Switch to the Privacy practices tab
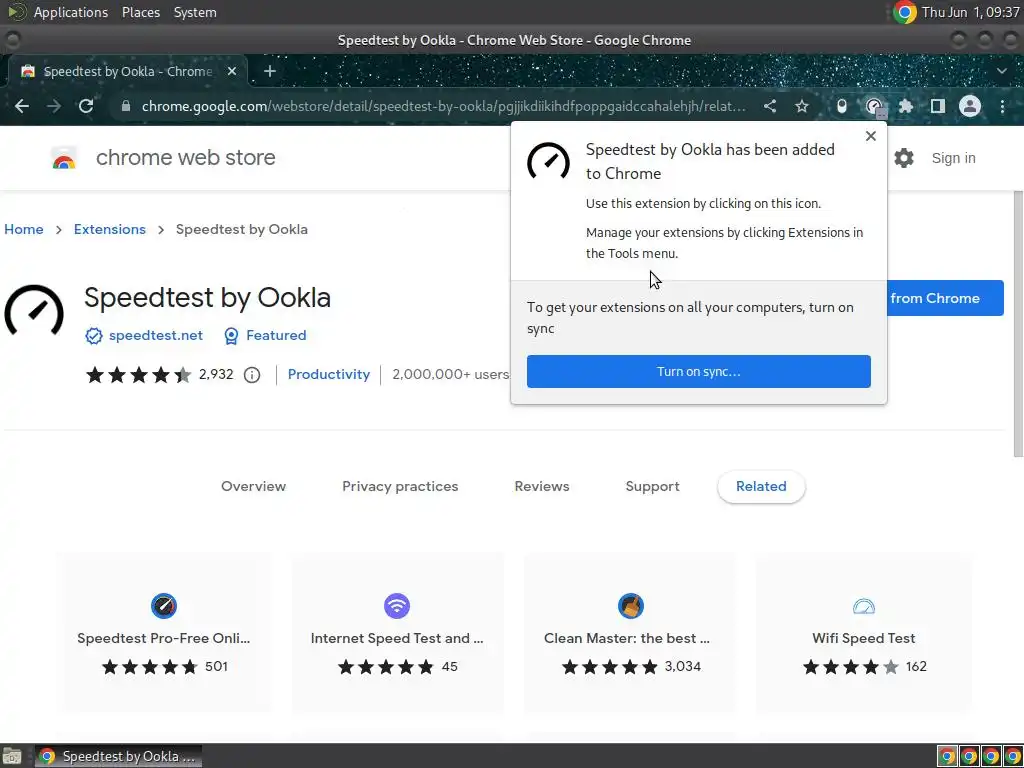1024x768 pixels. [400, 487]
